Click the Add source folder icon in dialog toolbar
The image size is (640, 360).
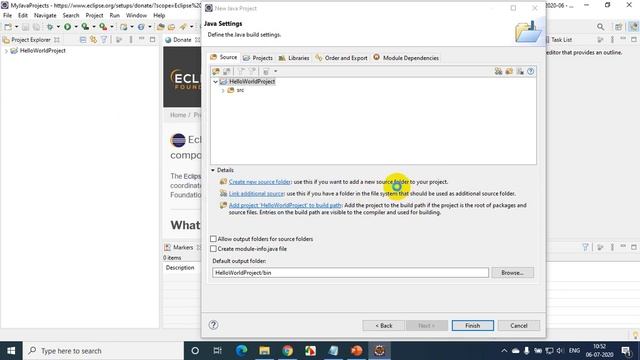[x=216, y=71]
